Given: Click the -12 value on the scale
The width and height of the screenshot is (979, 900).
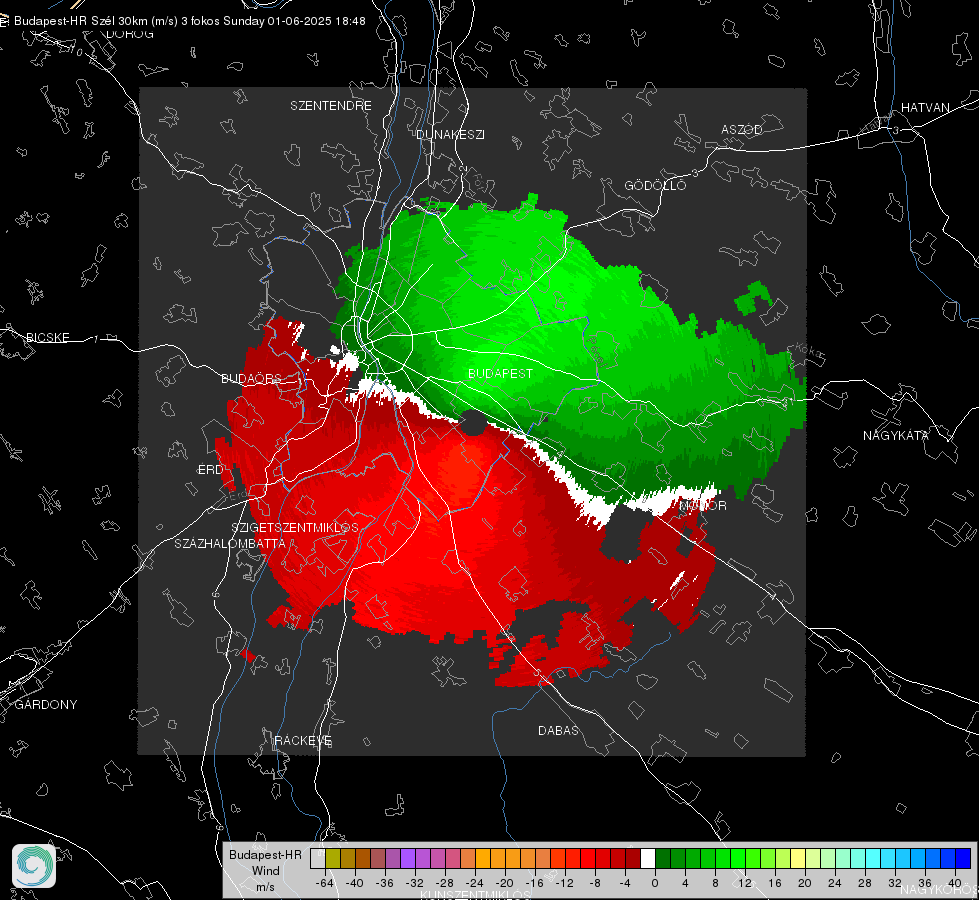Looking at the screenshot, I should click(x=564, y=884).
